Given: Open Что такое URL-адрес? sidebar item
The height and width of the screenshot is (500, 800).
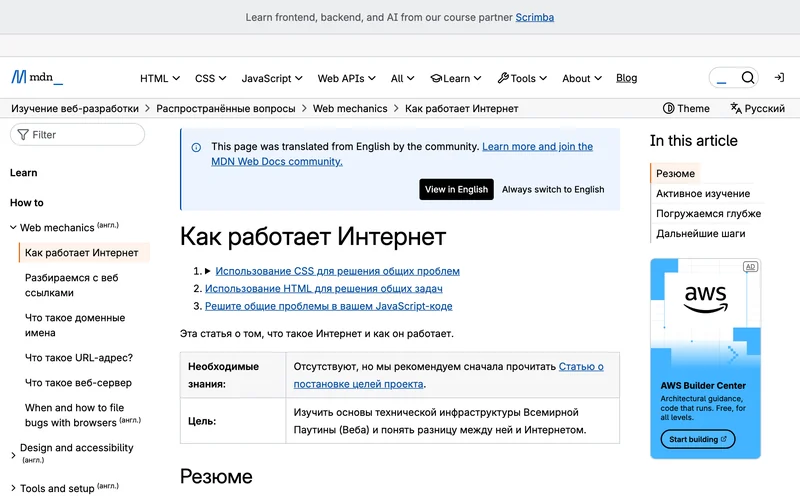Looking at the screenshot, I should [79, 358].
